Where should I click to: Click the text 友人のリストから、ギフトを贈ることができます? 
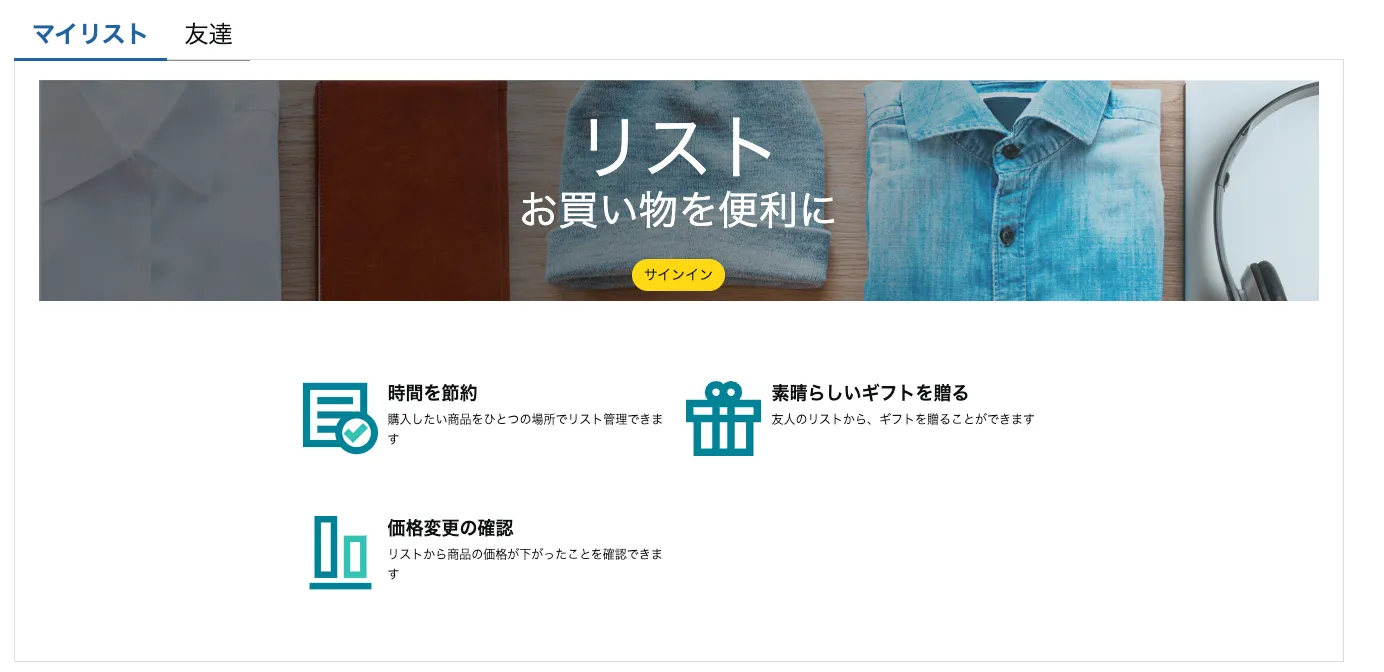(x=903, y=419)
